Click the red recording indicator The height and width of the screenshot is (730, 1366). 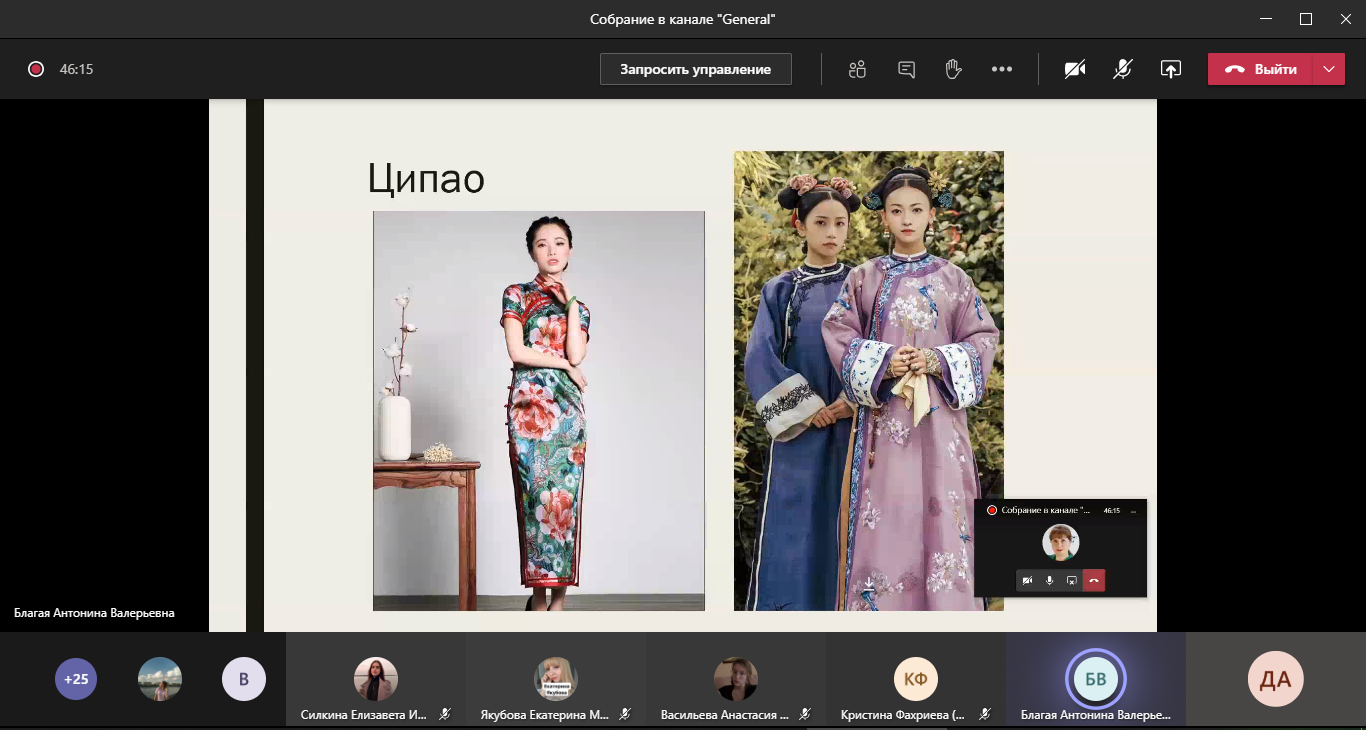pos(36,69)
